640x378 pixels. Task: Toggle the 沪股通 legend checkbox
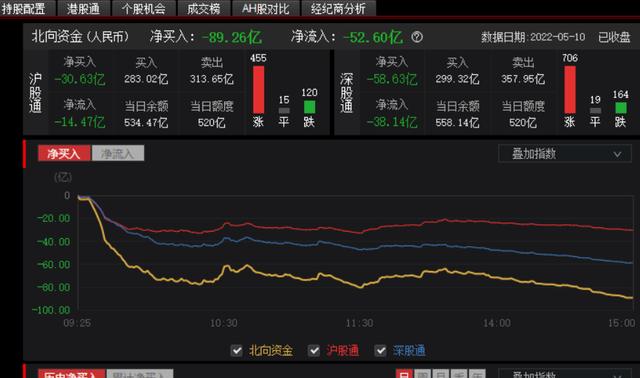pyautogui.click(x=313, y=350)
